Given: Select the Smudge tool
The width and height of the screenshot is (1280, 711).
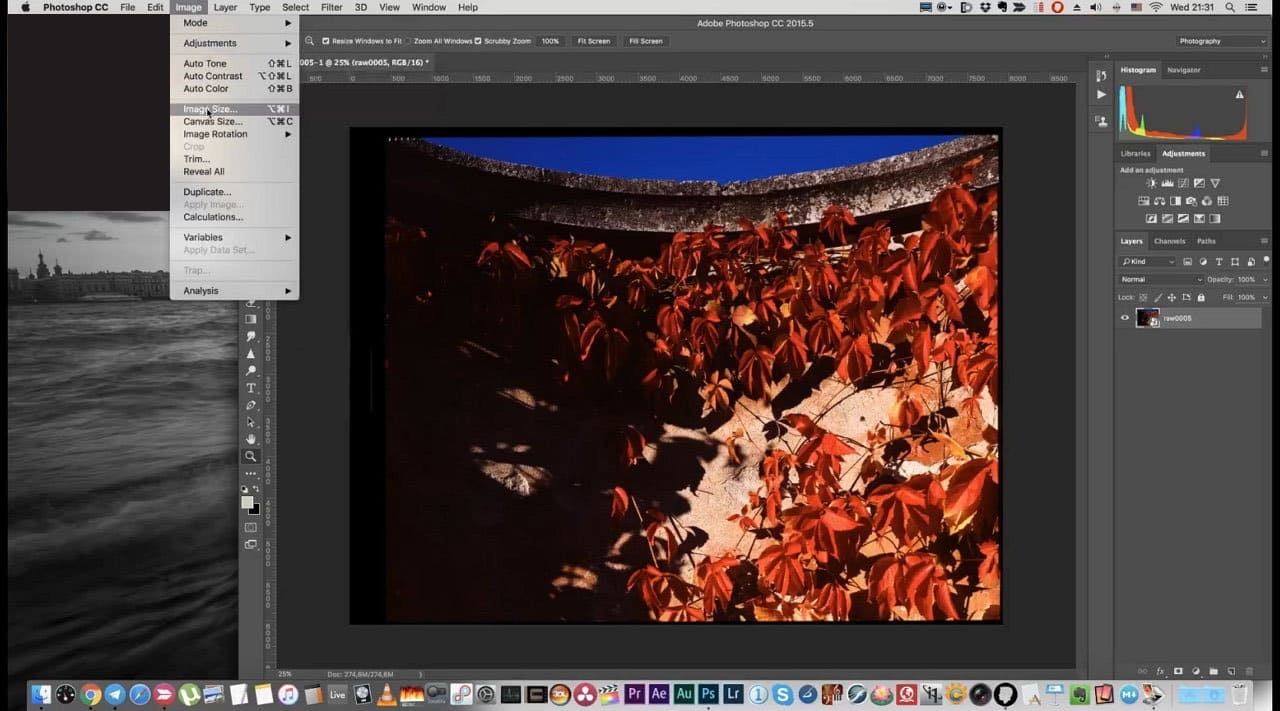Looking at the screenshot, I should pyautogui.click(x=250, y=336).
